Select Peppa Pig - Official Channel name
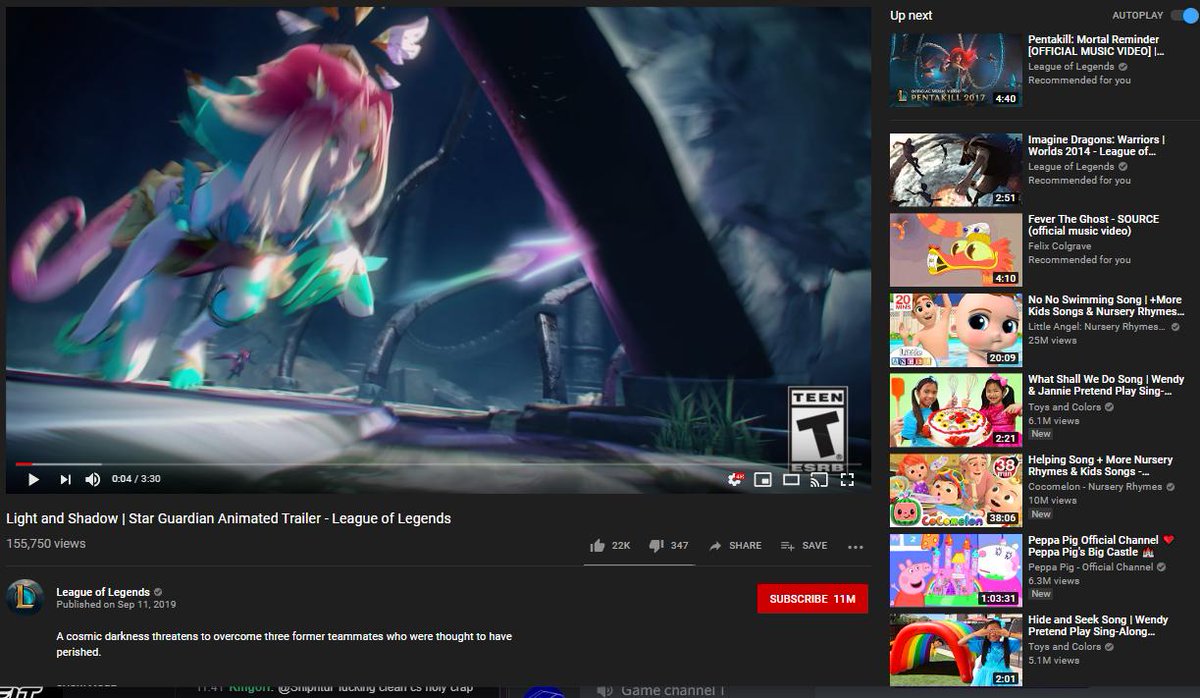The height and width of the screenshot is (698, 1200). pyautogui.click(x=1090, y=566)
